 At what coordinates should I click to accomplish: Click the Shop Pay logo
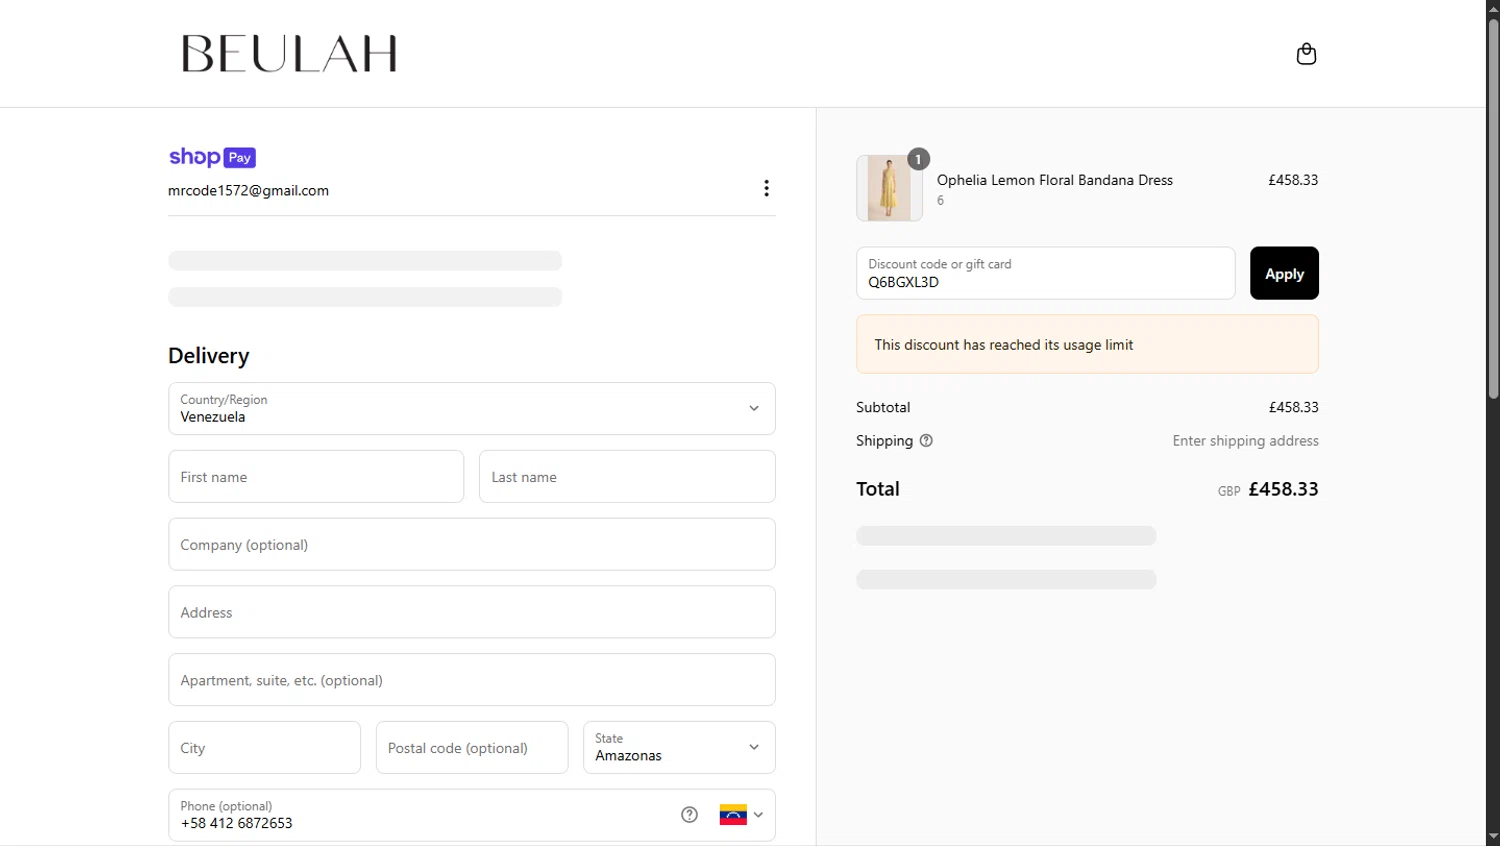click(212, 157)
